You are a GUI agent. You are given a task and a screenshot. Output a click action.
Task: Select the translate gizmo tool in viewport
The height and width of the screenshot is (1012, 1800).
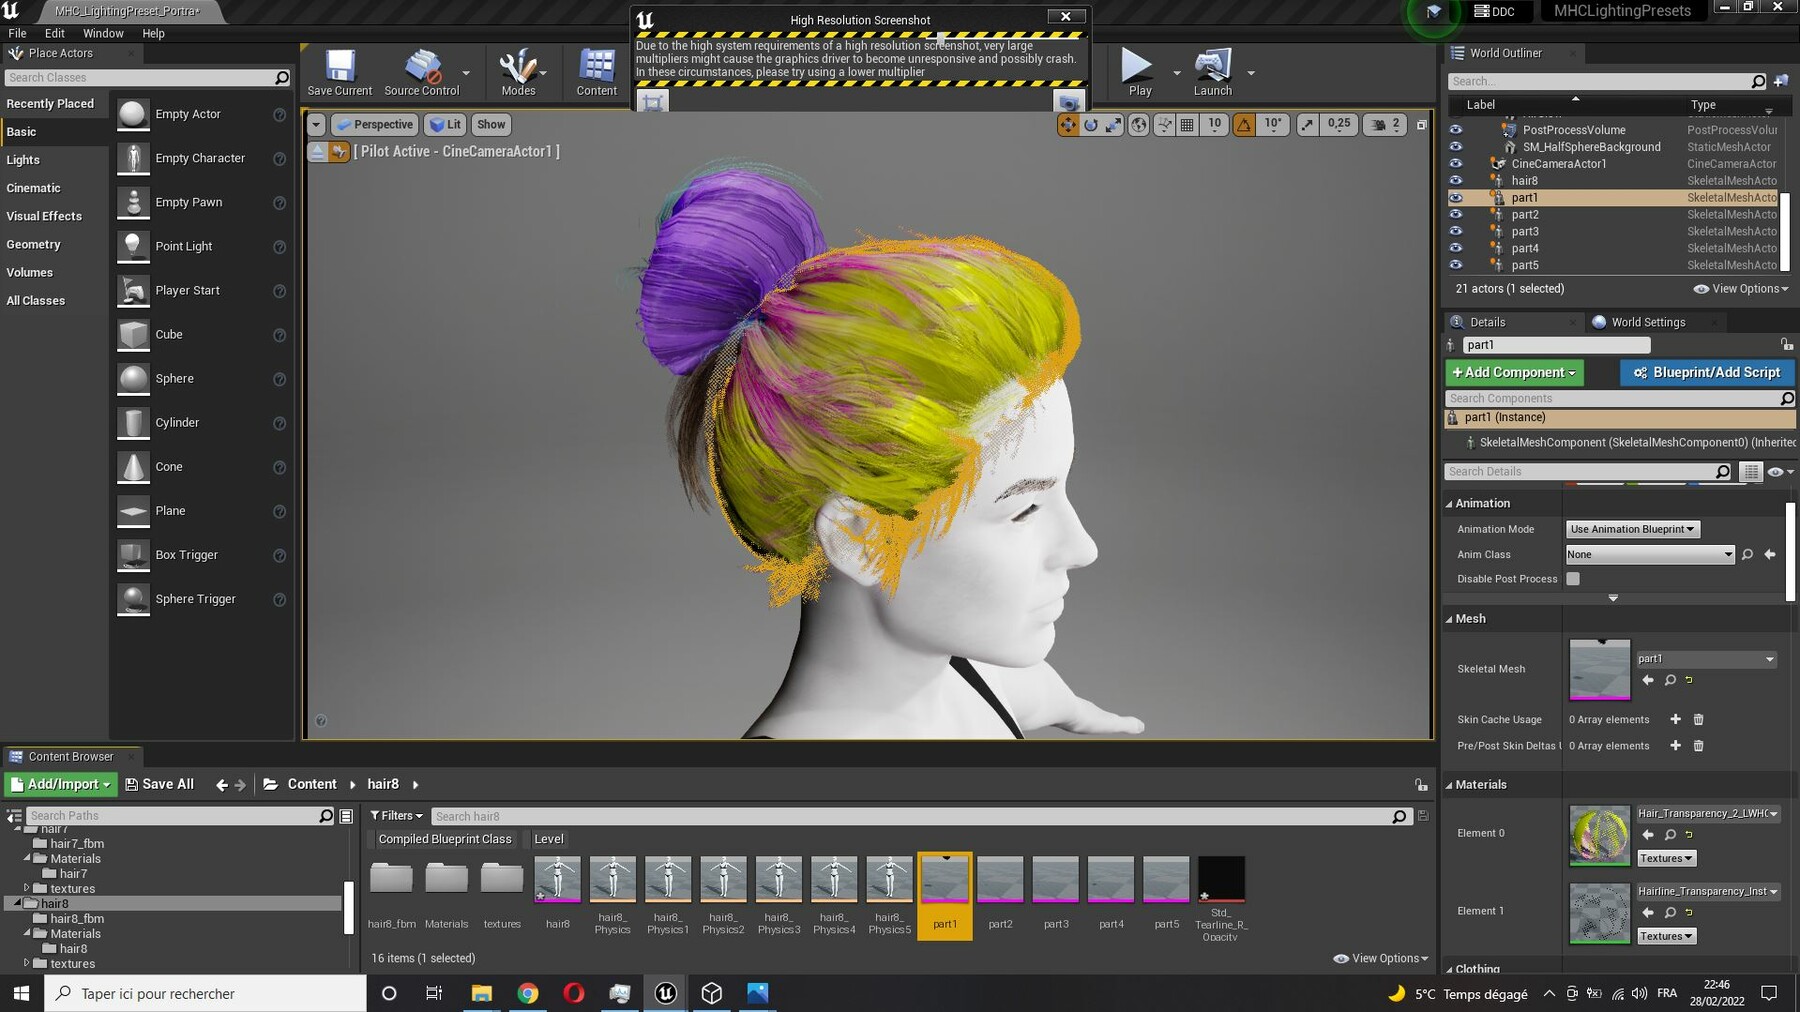coord(1068,125)
